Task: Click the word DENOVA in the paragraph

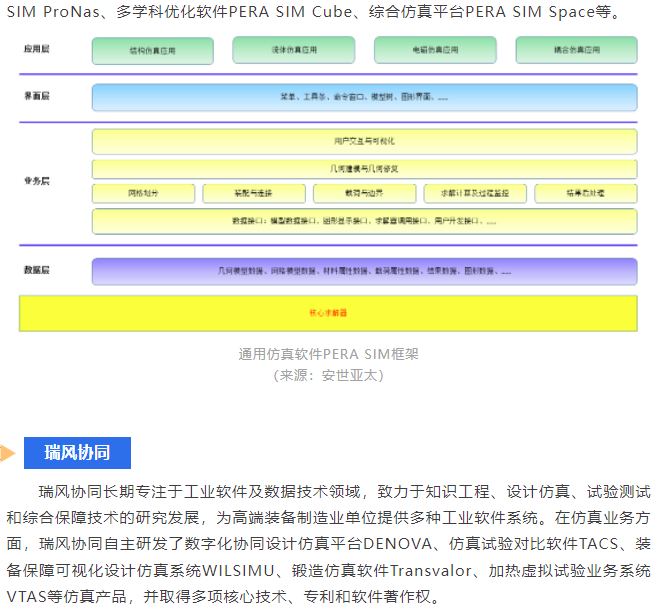Action: click(397, 544)
